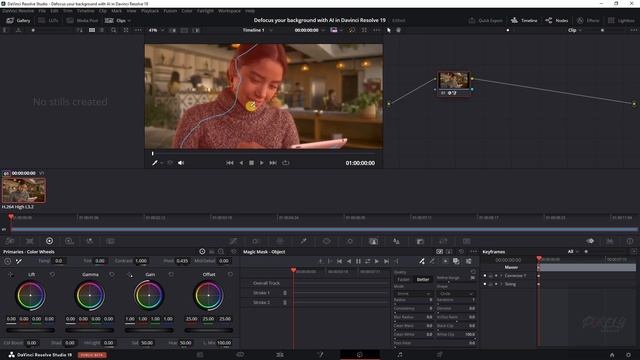Jump to last frame in viewer
Viewport: 640px width, 360px height.
(273, 163)
